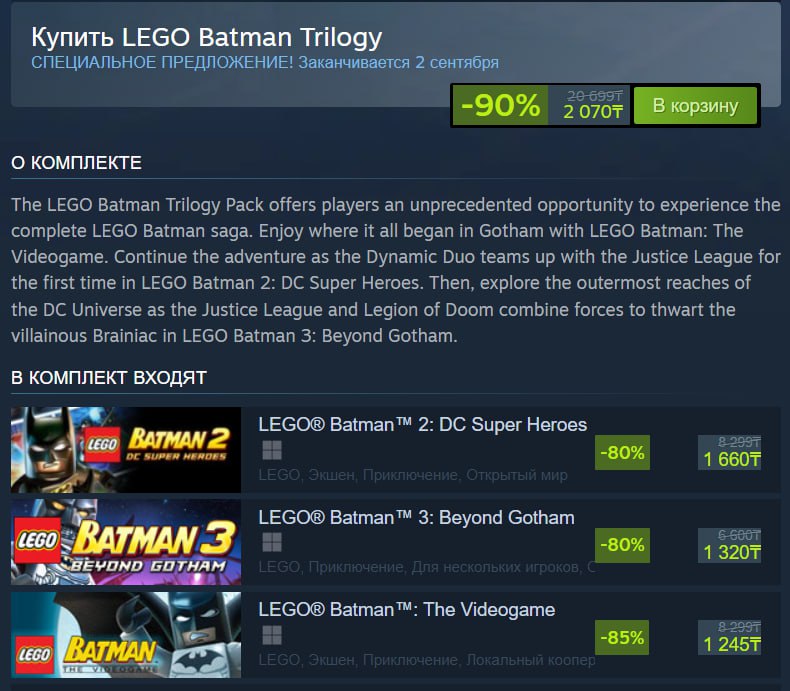
Task: Click the Купить LEGO Batman Trilogy heading
Action: click(x=207, y=38)
